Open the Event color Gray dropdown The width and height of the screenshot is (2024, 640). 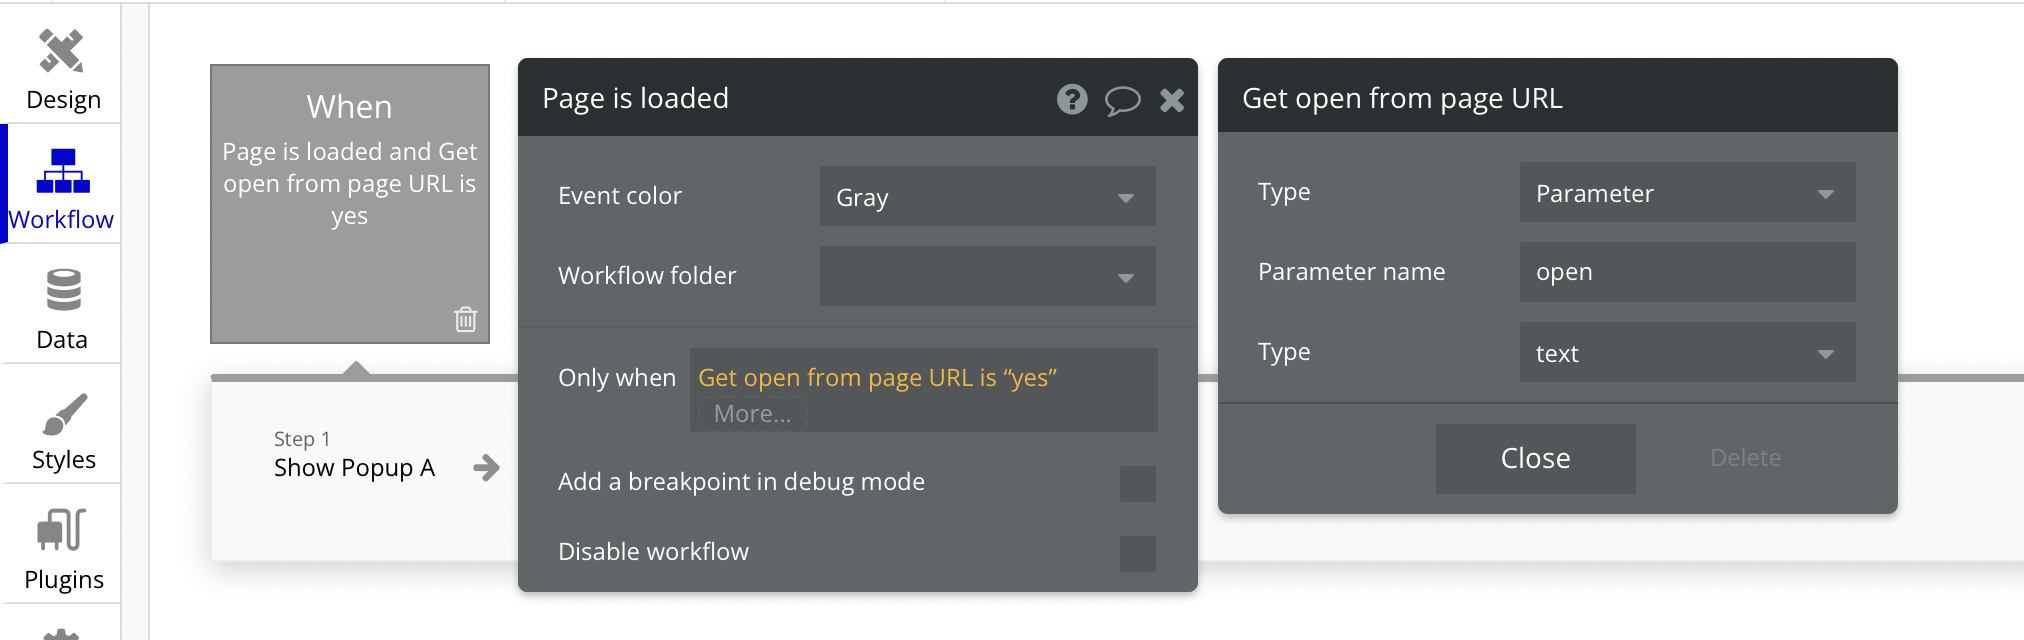coord(987,196)
